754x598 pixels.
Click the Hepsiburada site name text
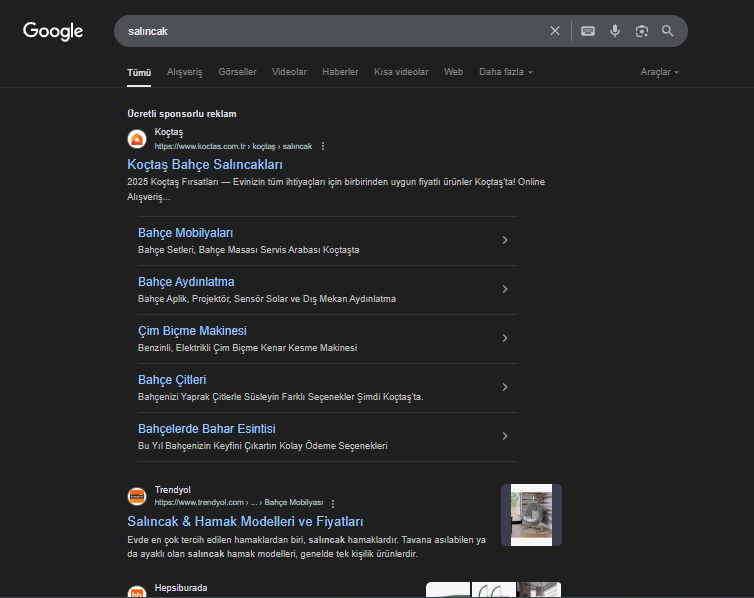181,587
